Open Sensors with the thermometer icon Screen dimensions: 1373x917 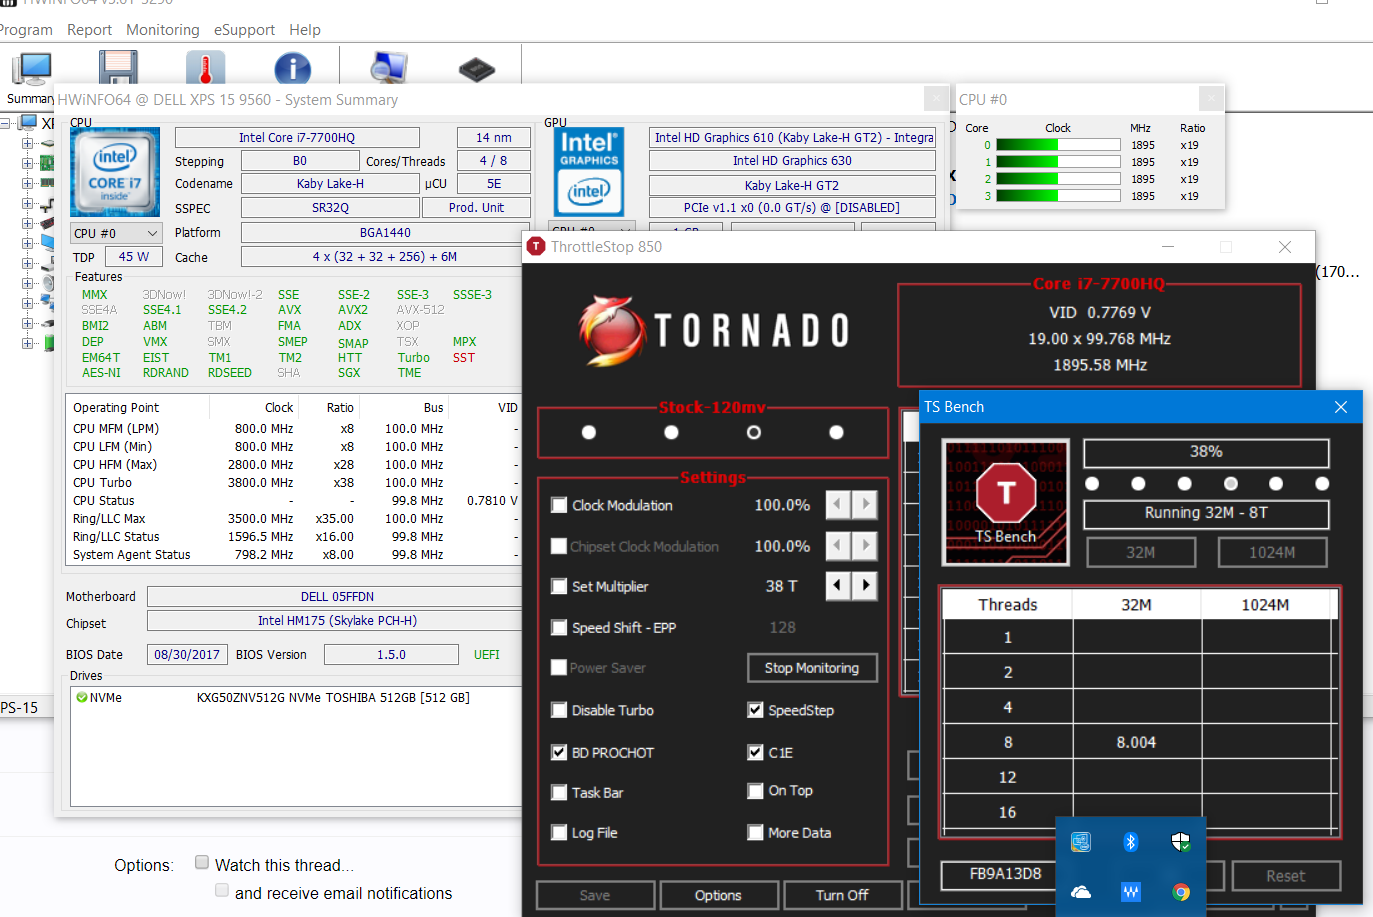click(205, 67)
